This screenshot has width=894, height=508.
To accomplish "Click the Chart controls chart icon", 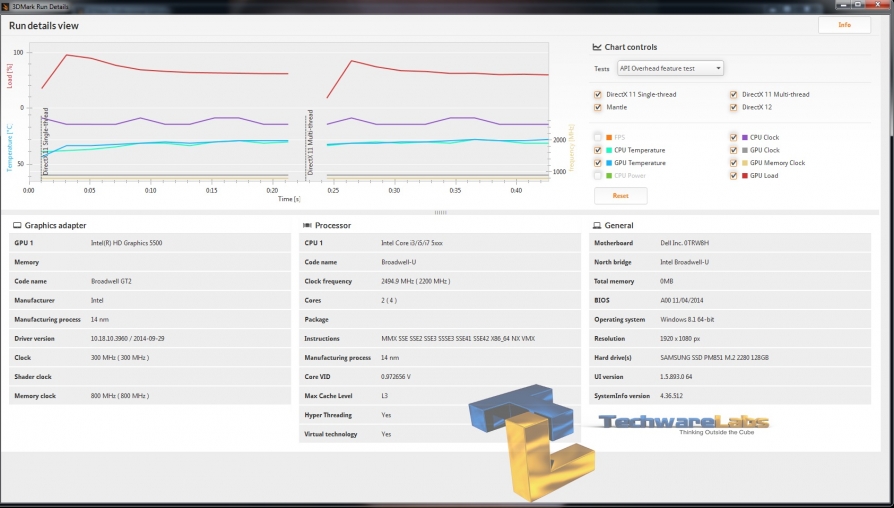I will coord(597,47).
